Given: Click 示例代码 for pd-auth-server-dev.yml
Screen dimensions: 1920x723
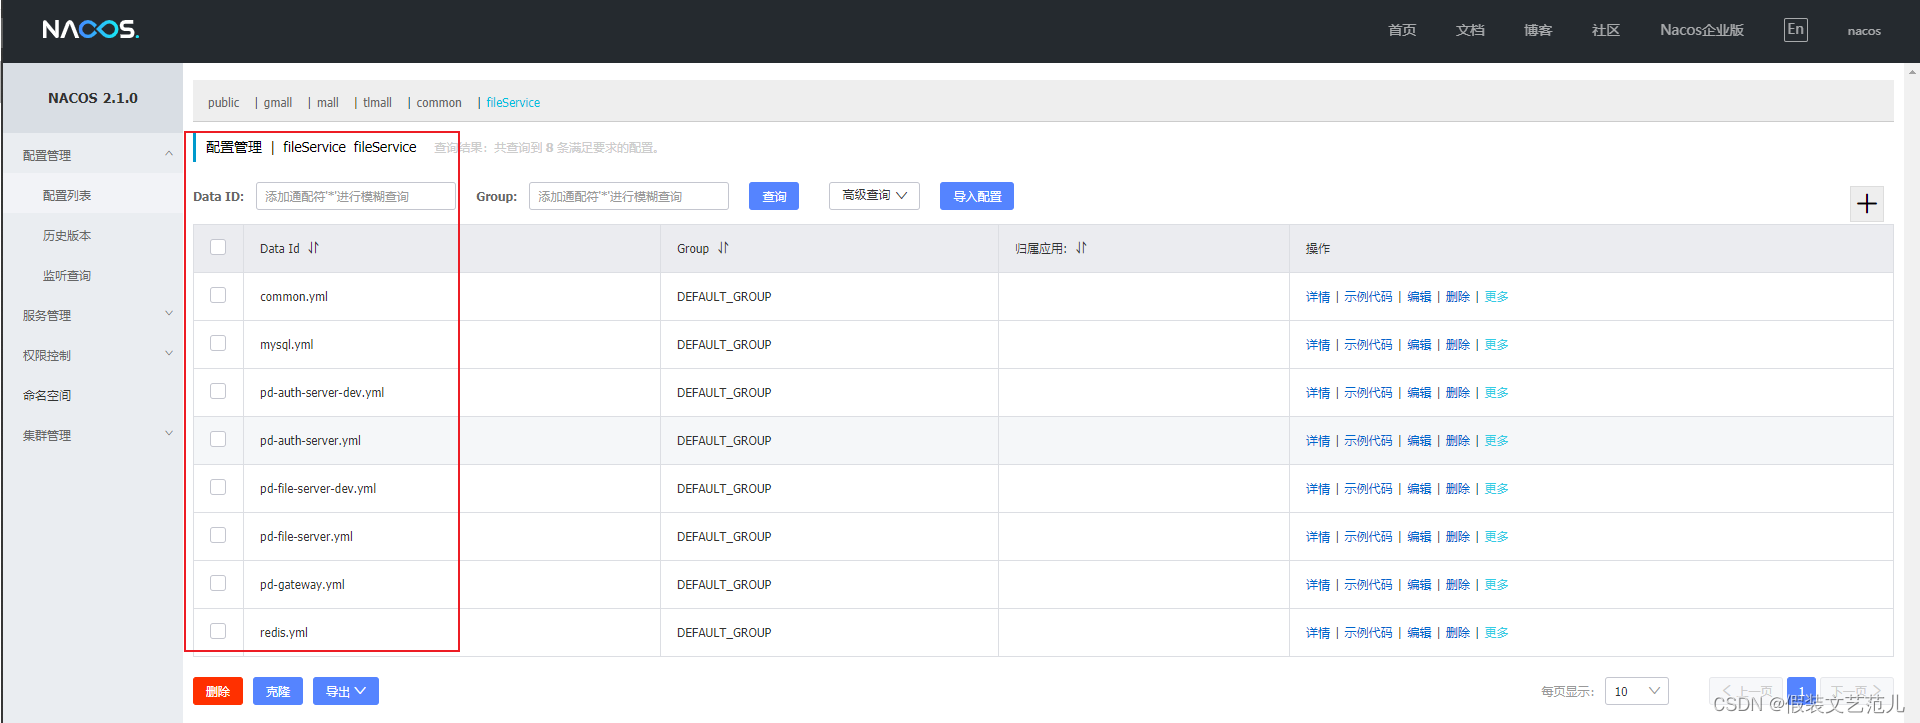Looking at the screenshot, I should (1368, 393).
